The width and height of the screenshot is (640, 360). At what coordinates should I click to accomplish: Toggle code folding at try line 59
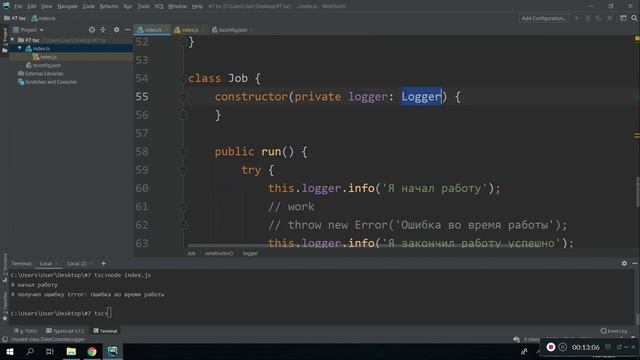pyautogui.click(x=183, y=170)
